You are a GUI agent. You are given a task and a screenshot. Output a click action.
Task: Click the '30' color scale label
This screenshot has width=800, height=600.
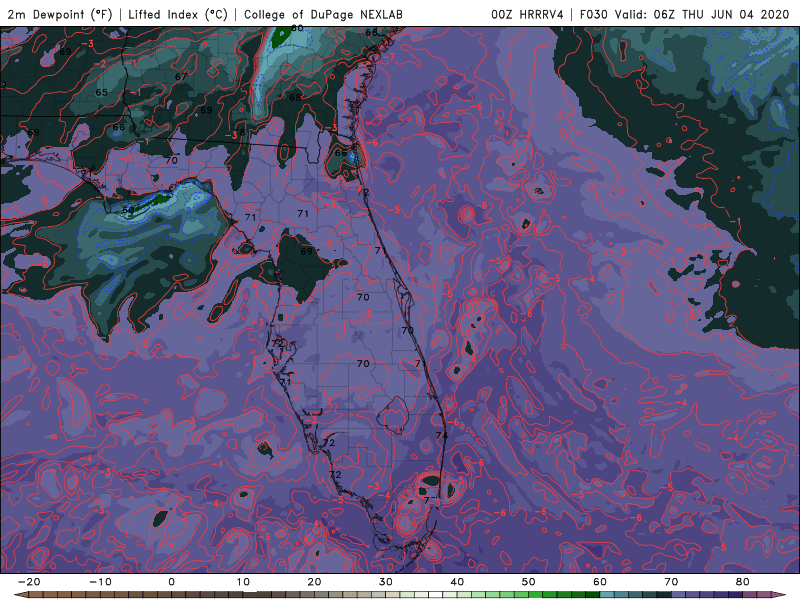tap(386, 582)
